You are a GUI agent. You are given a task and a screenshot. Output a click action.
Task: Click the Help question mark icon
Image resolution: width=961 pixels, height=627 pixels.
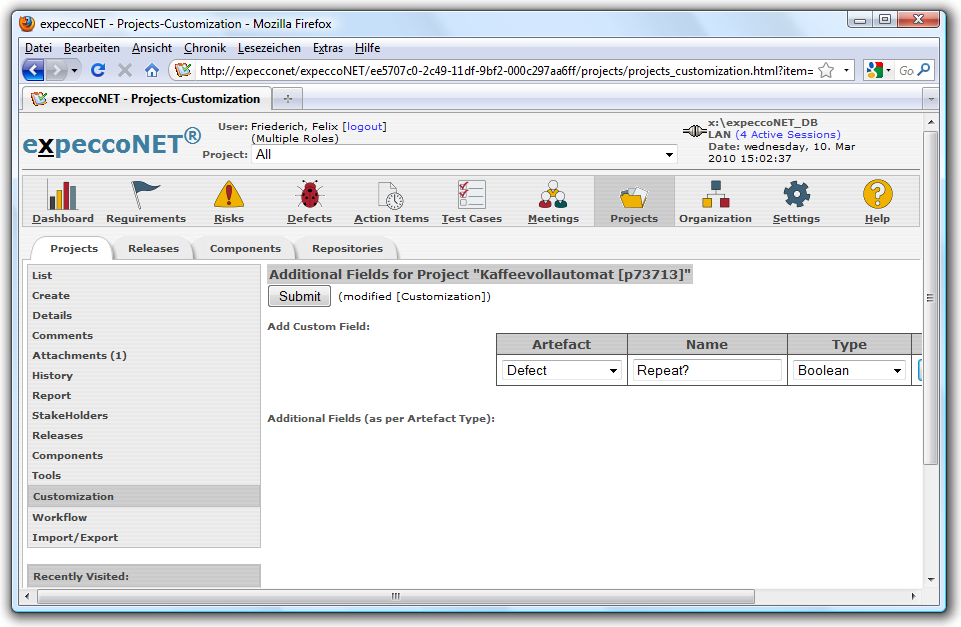(x=877, y=195)
